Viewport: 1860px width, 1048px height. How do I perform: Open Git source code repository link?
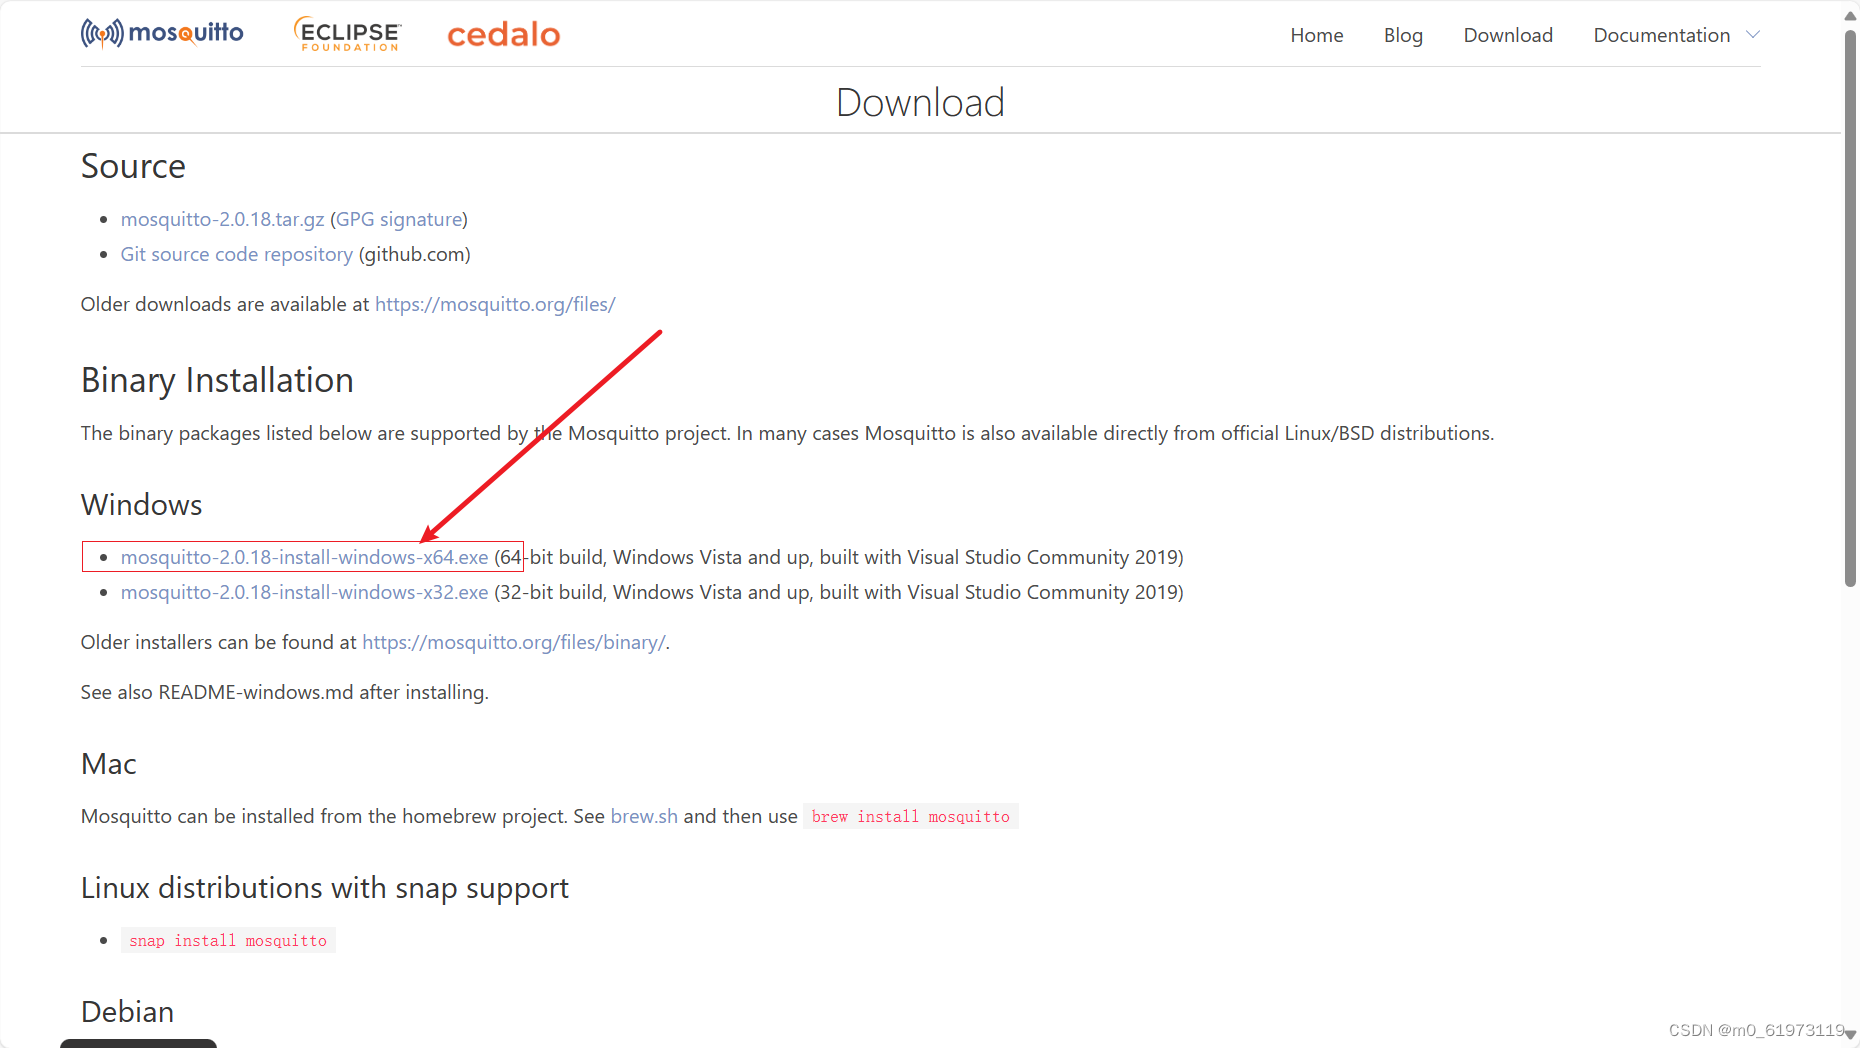click(236, 254)
